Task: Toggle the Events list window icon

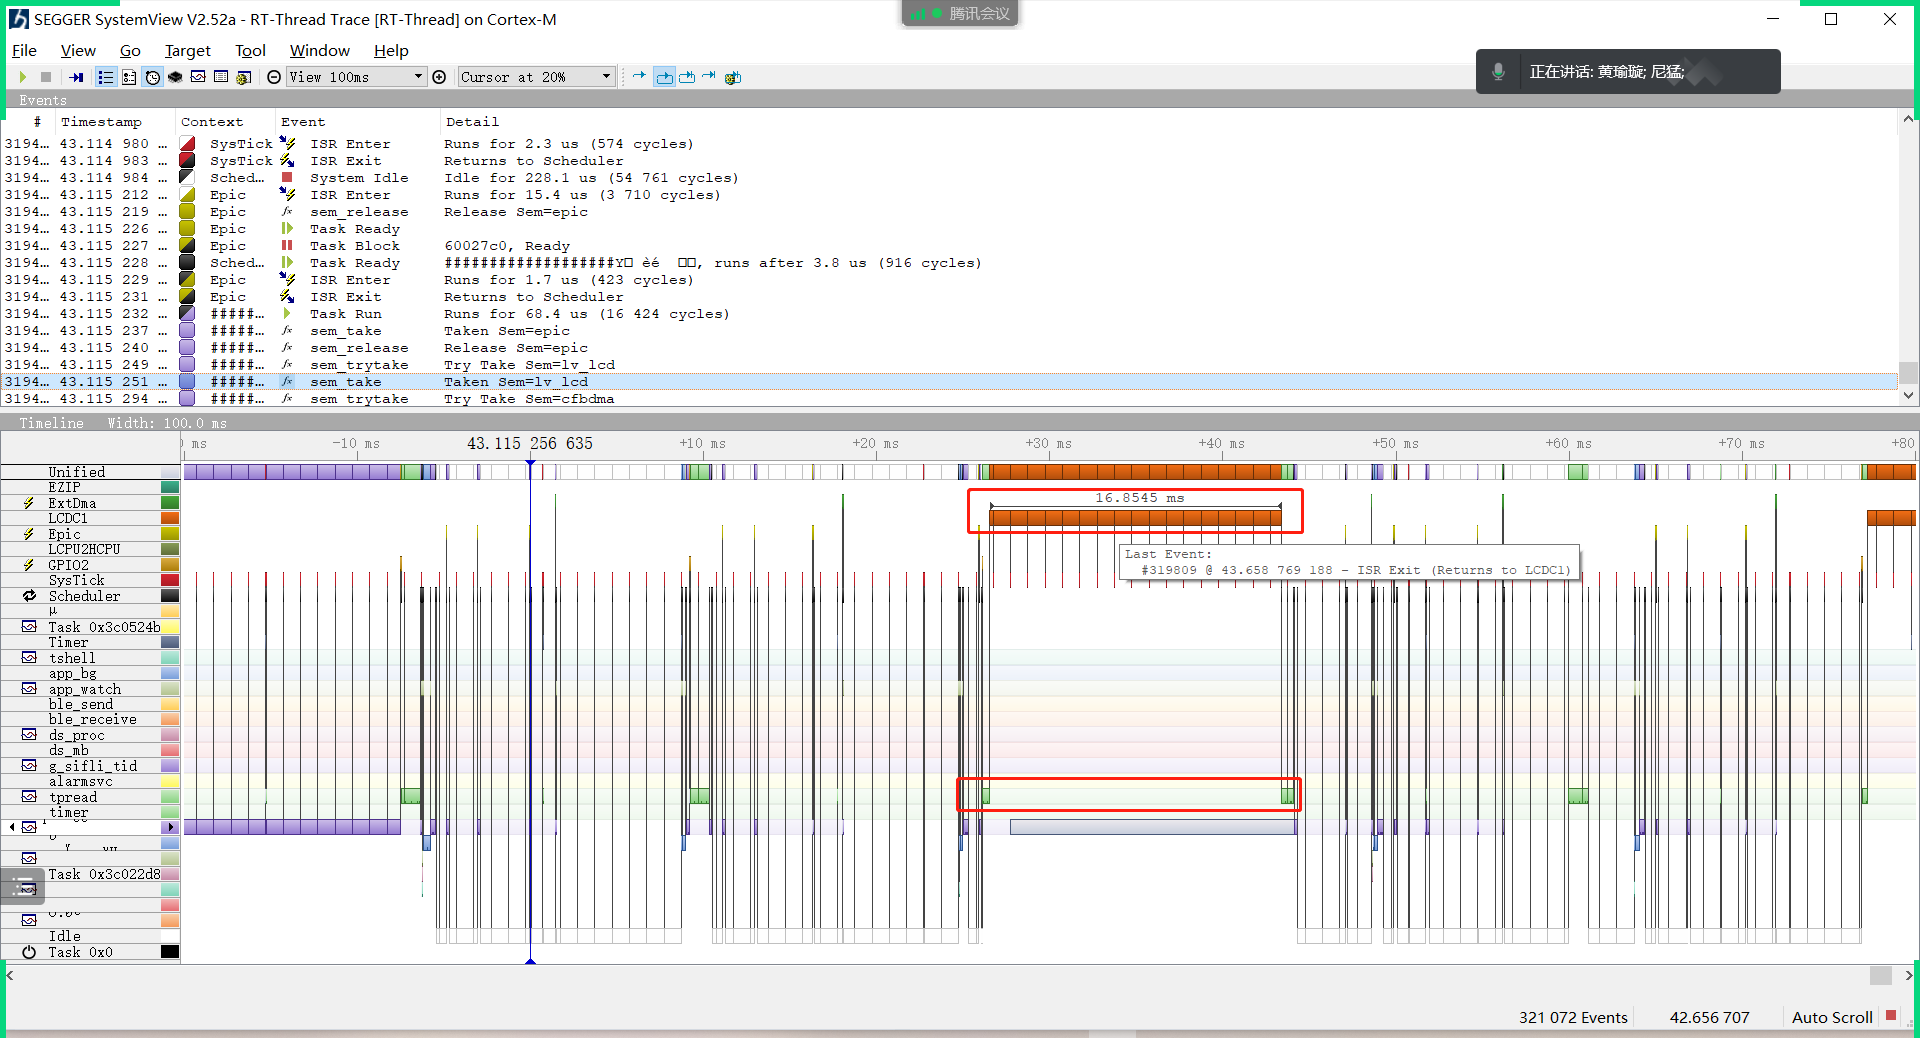Action: (105, 77)
